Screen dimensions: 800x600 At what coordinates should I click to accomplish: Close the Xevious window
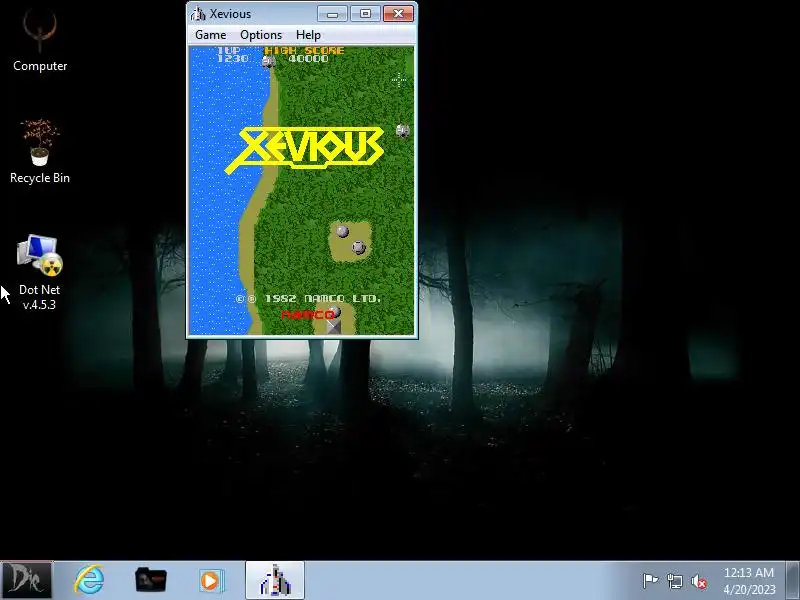tap(398, 13)
